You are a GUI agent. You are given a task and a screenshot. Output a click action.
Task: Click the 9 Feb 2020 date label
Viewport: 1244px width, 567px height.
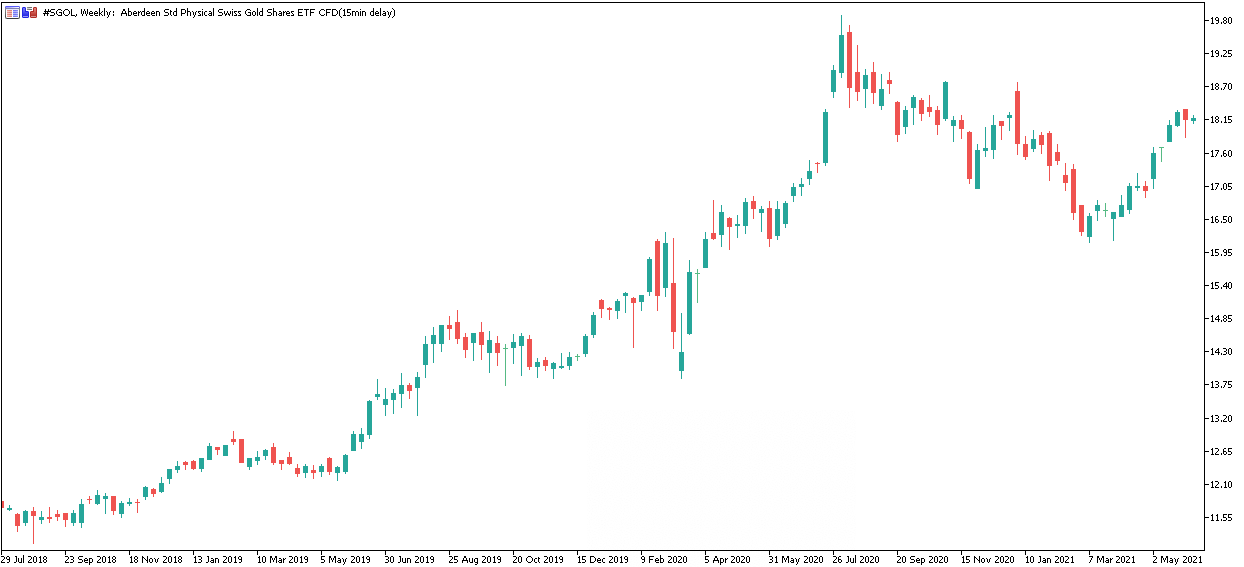665,560
